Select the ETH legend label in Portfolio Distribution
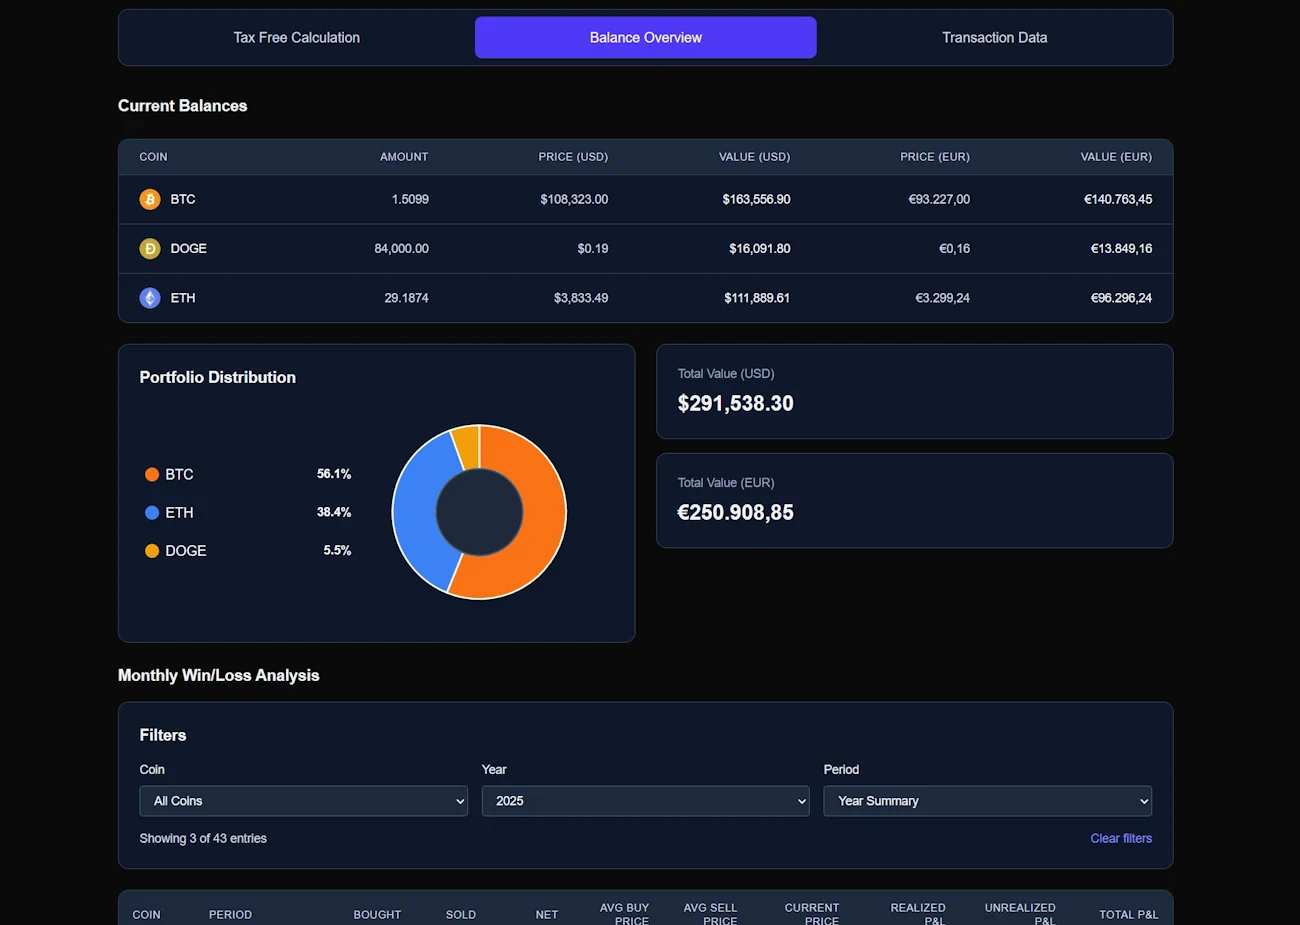This screenshot has height=925, width=1300. pyautogui.click(x=180, y=512)
